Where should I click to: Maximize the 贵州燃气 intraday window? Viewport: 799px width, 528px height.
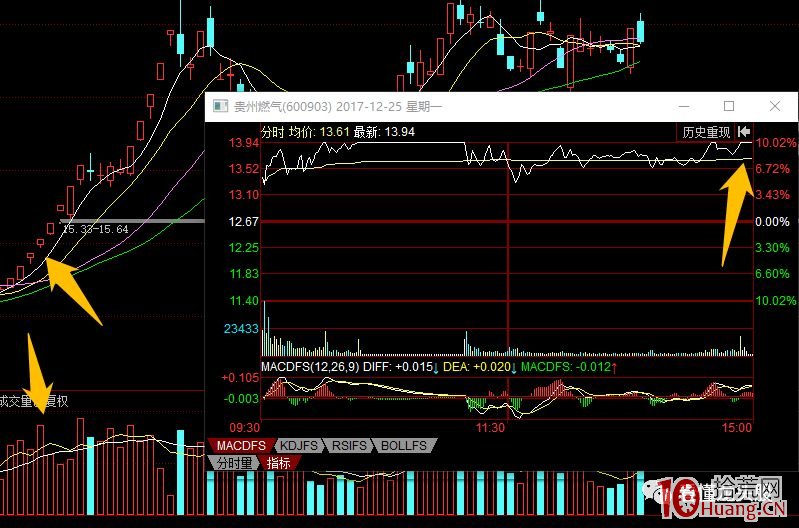(729, 106)
